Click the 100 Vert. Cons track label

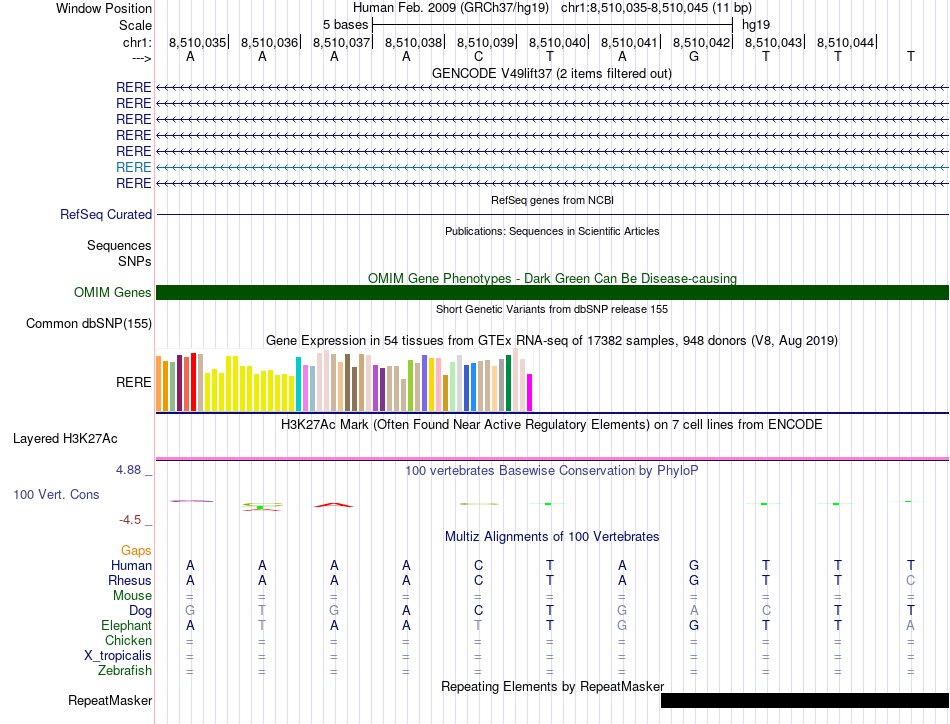pyautogui.click(x=56, y=494)
